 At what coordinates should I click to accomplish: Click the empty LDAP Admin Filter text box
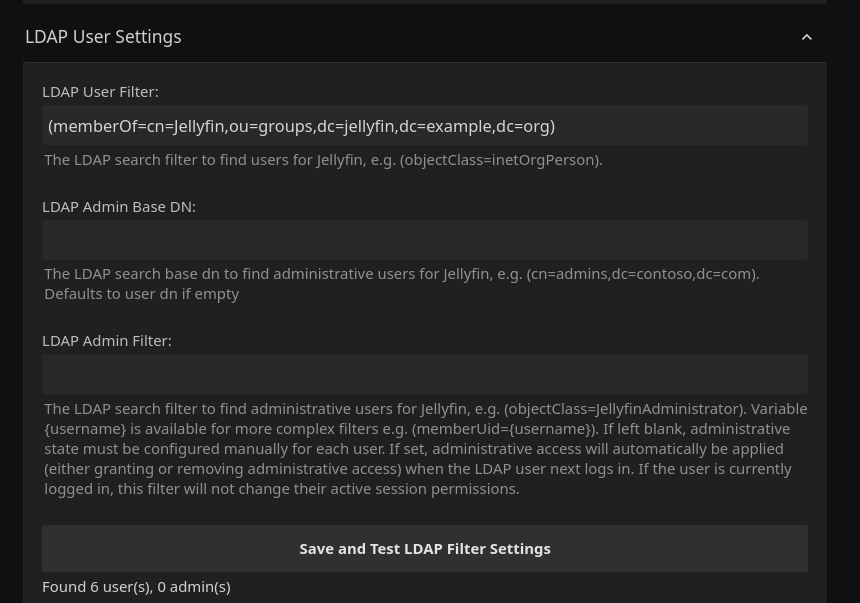pyautogui.click(x=425, y=373)
